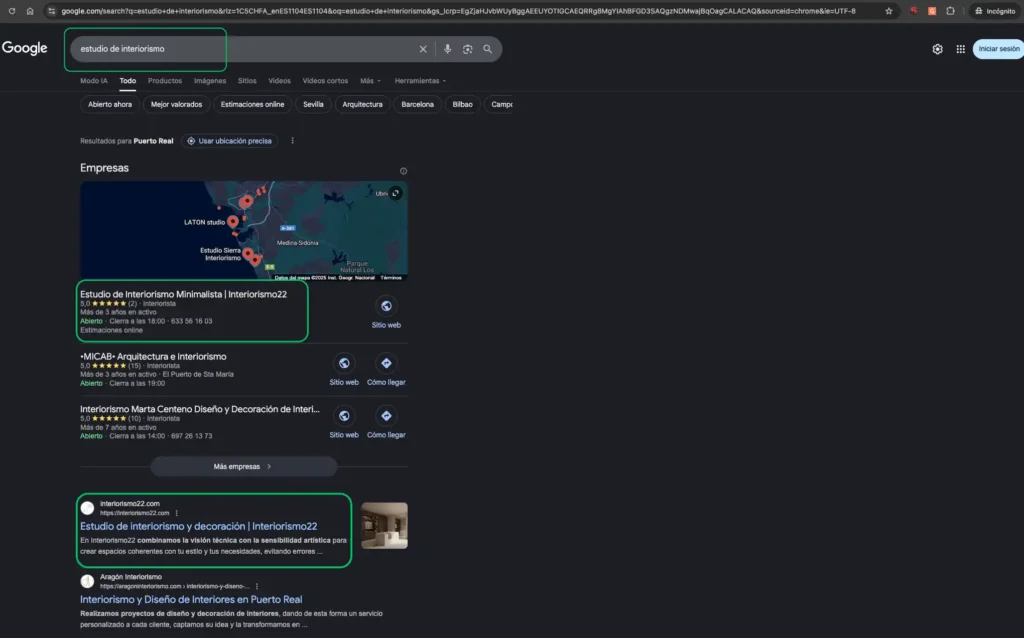The image size is (1024, 638).
Task: Click the Sitio web icon for MICAB
Action: click(344, 365)
